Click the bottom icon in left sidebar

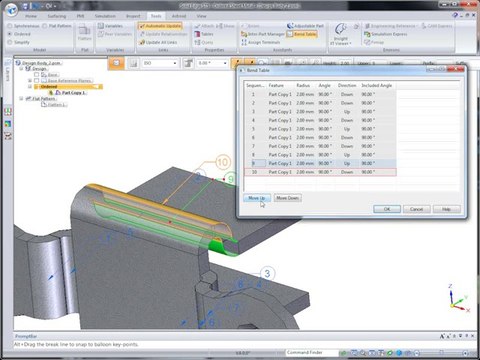click(8, 136)
